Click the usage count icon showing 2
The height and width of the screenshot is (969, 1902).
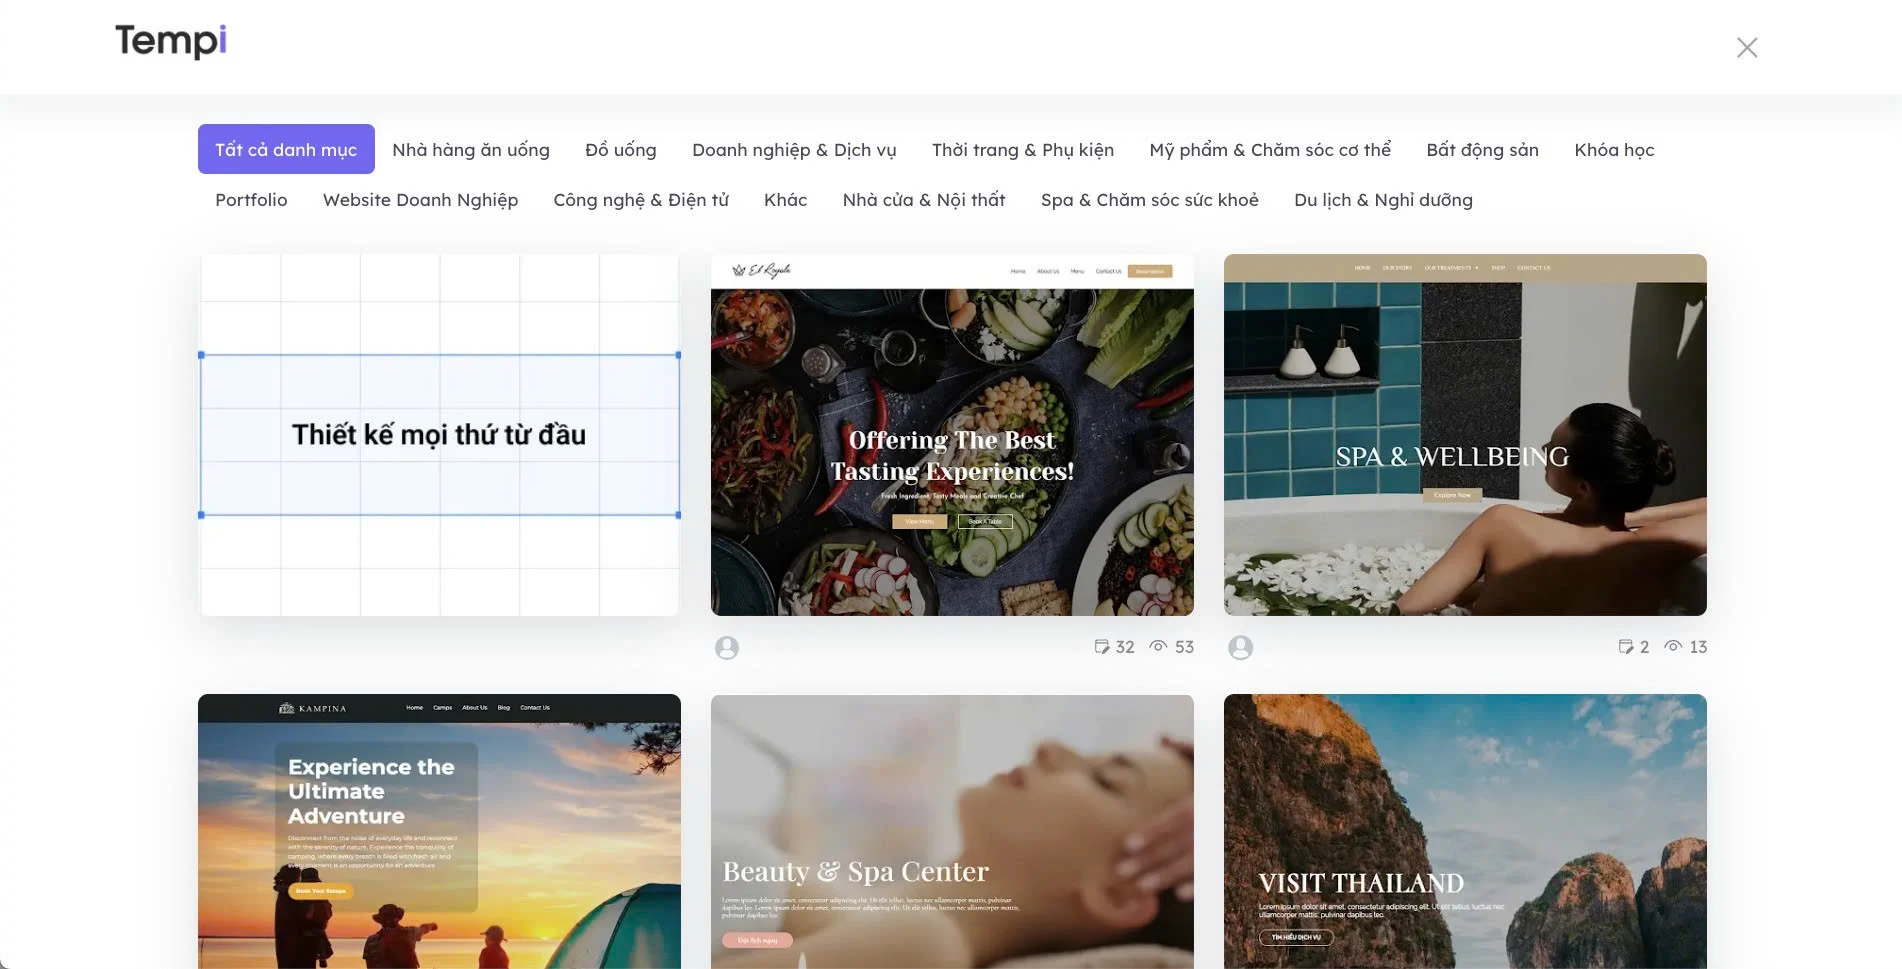[1626, 647]
